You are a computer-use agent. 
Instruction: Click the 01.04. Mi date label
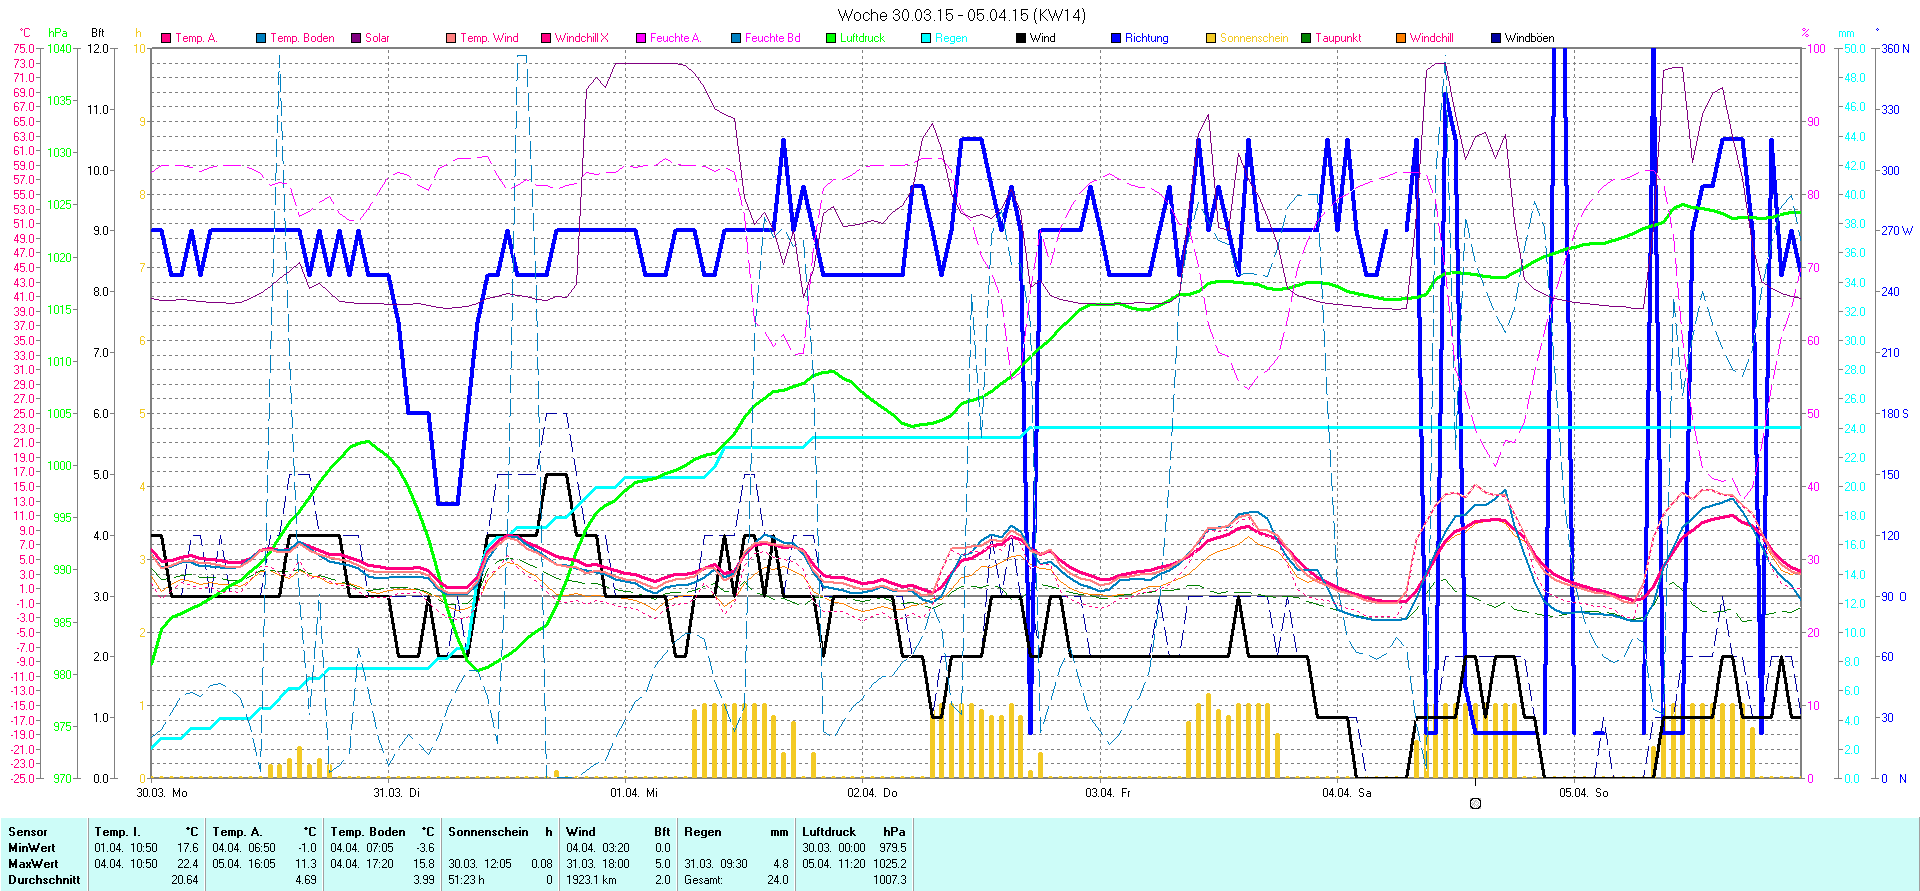click(634, 793)
